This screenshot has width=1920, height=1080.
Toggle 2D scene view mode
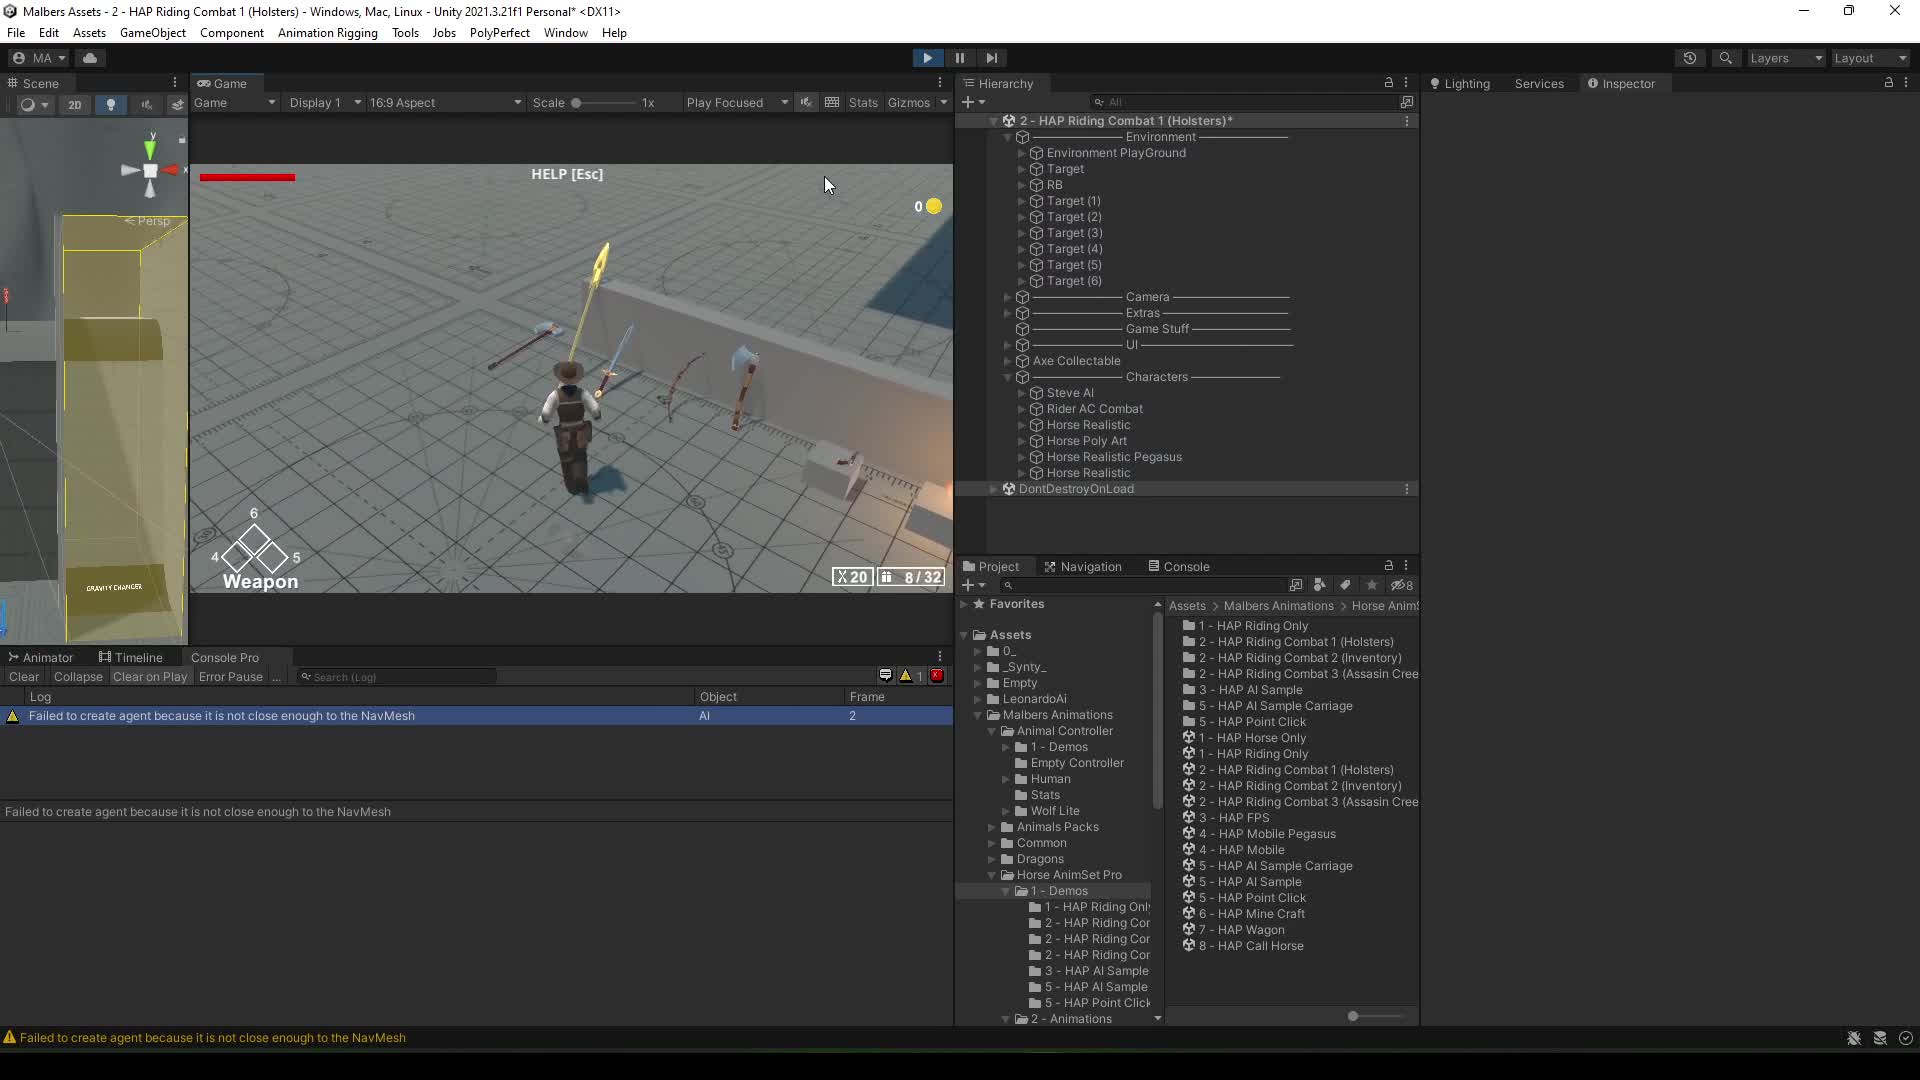[75, 104]
